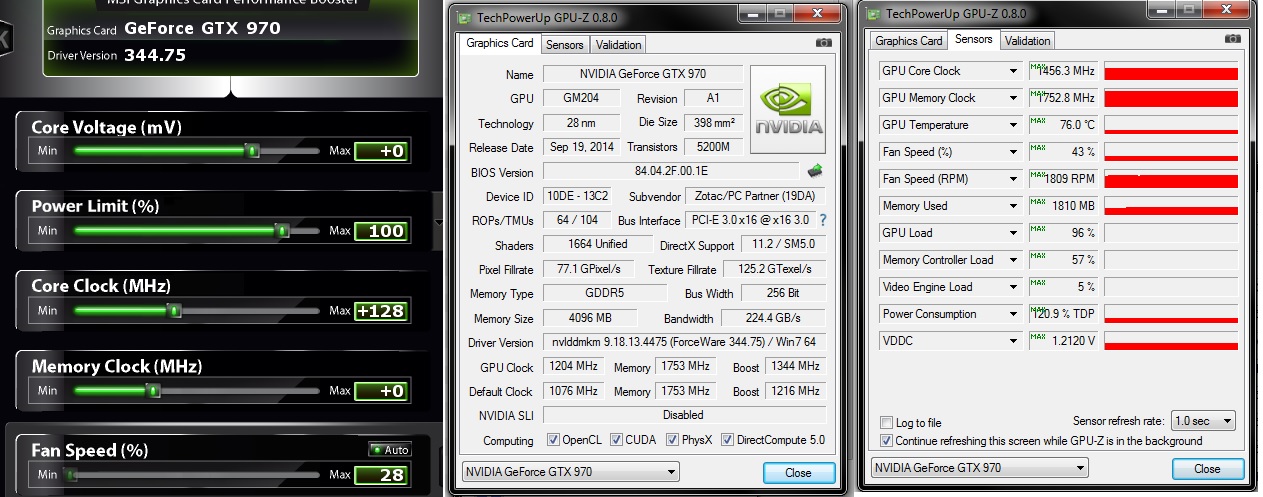Click the GPU Temperature 76.0 °C reading

(x=1063, y=125)
